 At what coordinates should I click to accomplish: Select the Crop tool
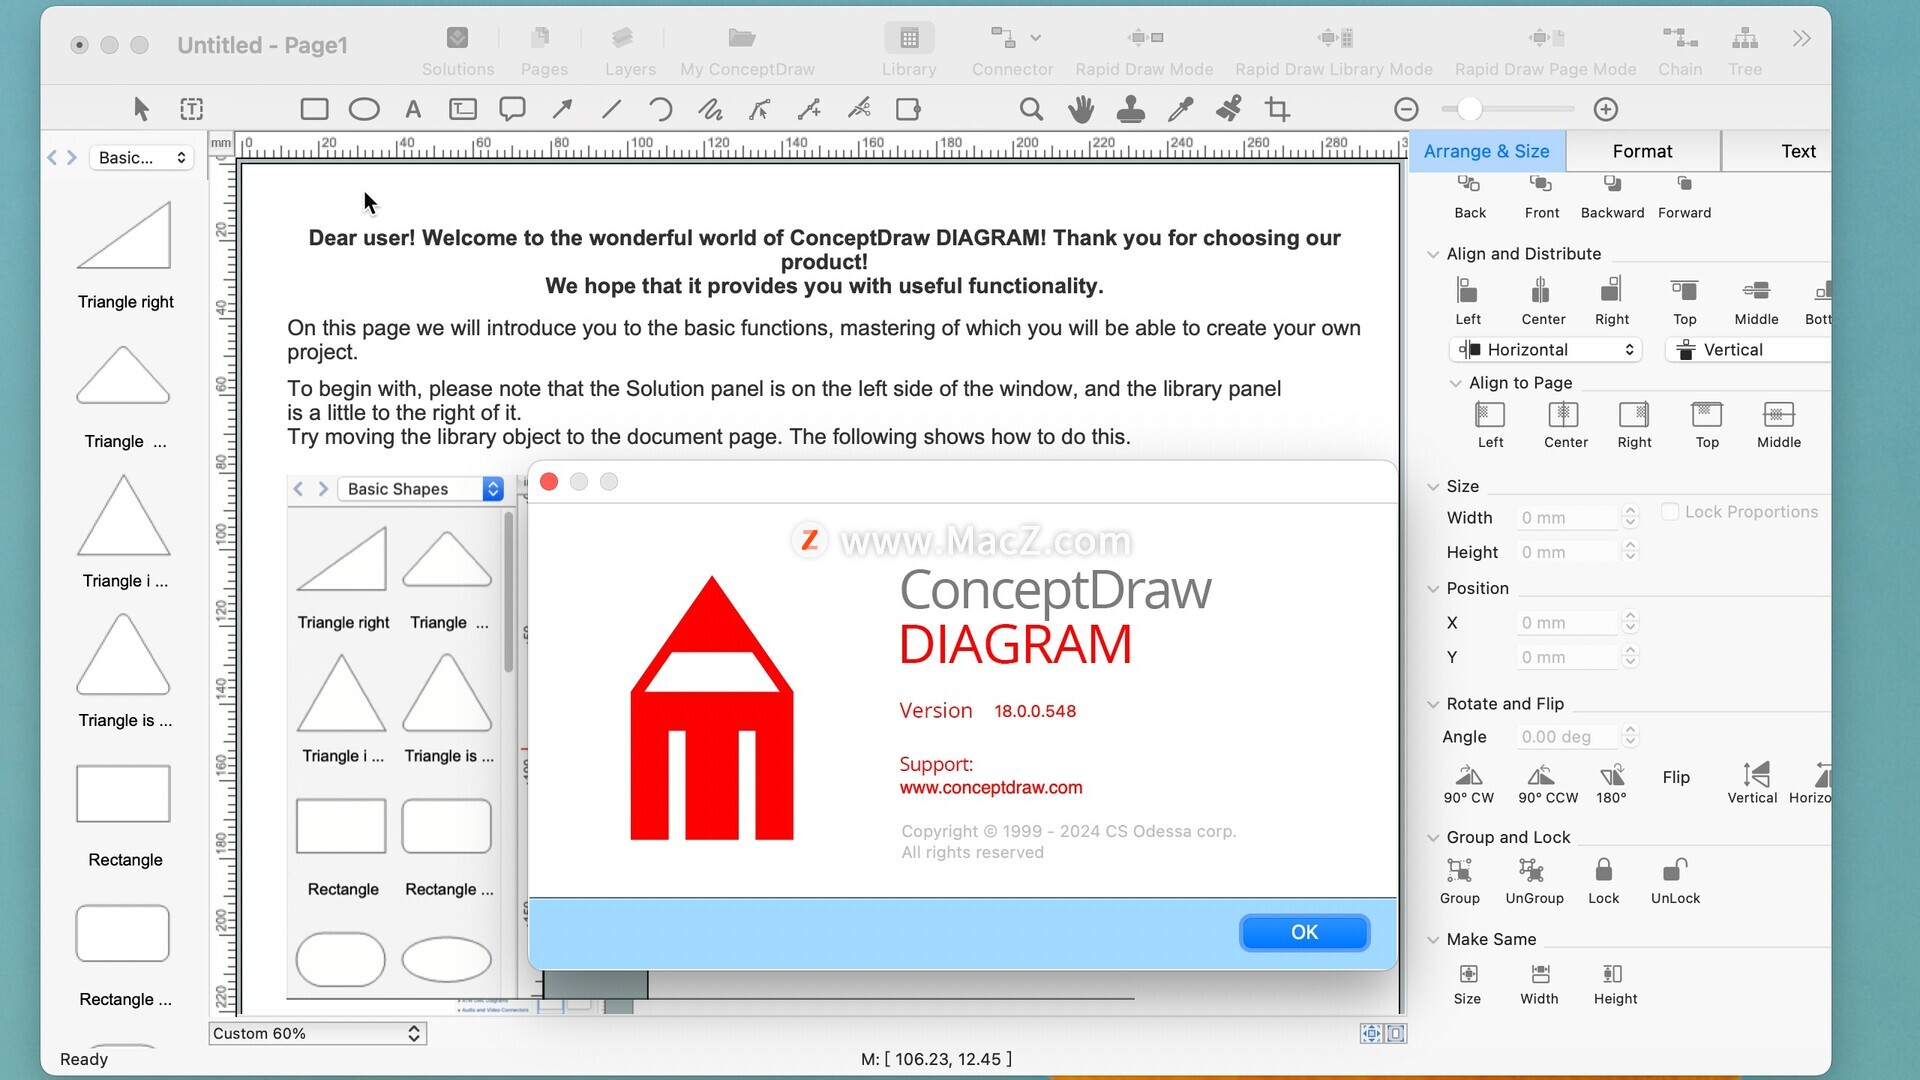point(1277,109)
